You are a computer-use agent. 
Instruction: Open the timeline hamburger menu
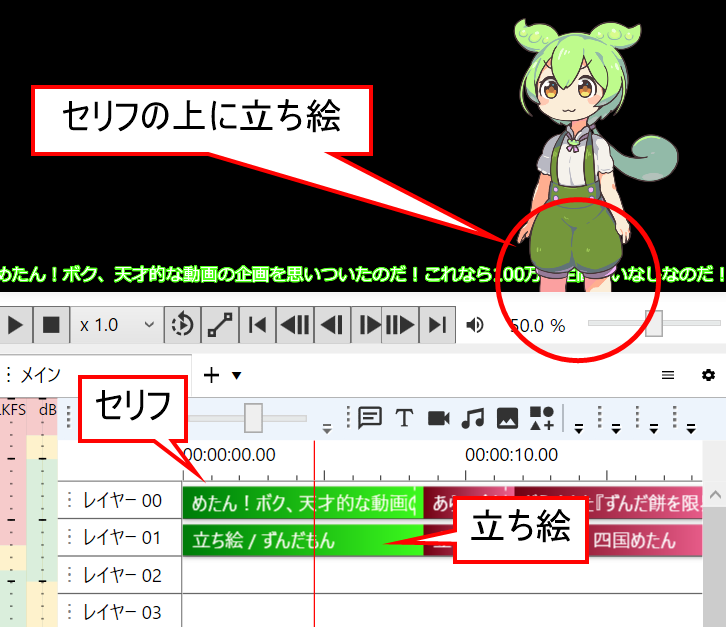pyautogui.click(x=668, y=375)
